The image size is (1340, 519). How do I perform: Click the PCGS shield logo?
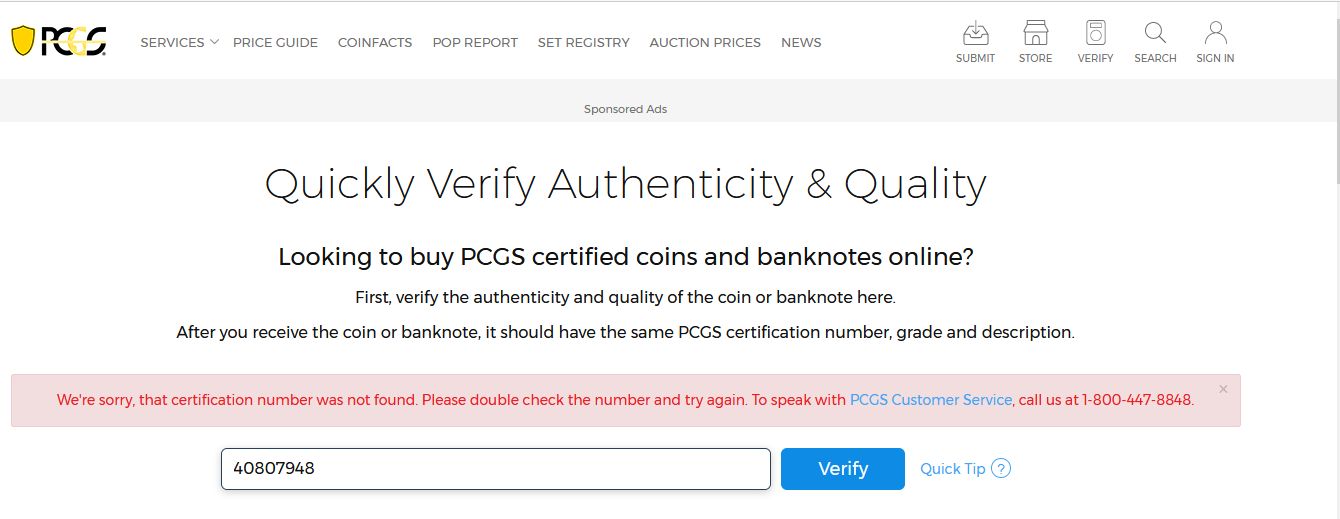pyautogui.click(x=58, y=41)
